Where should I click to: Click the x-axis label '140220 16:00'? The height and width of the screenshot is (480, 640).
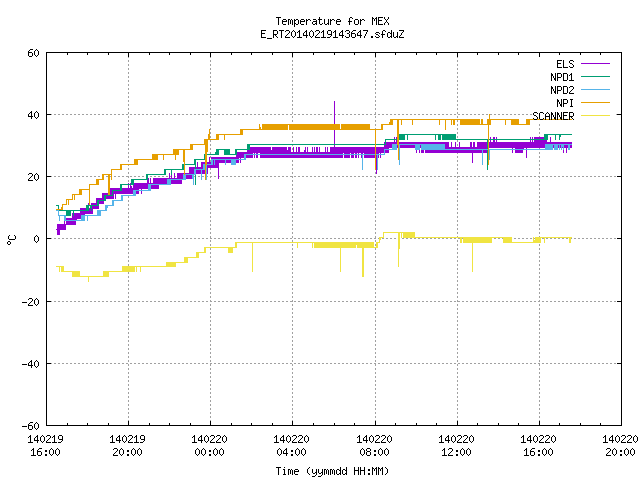click(538, 446)
